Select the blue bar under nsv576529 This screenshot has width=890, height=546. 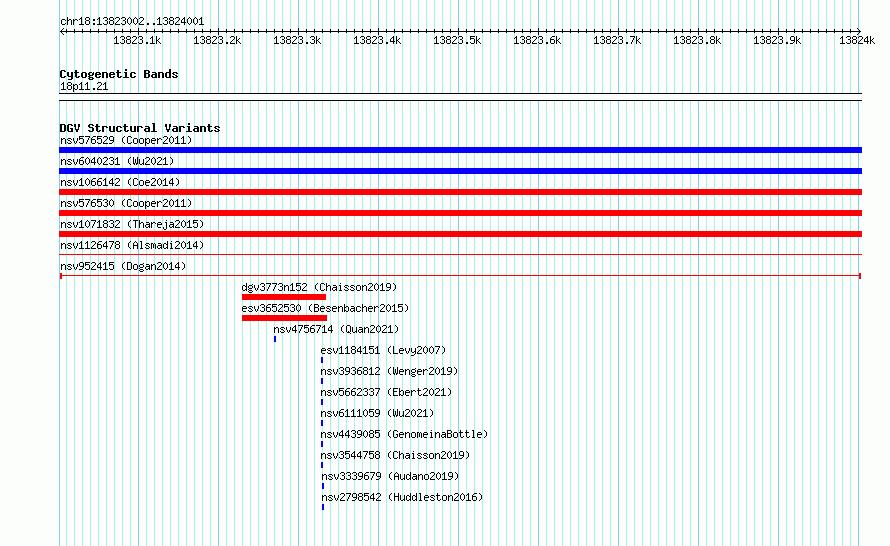(460, 150)
